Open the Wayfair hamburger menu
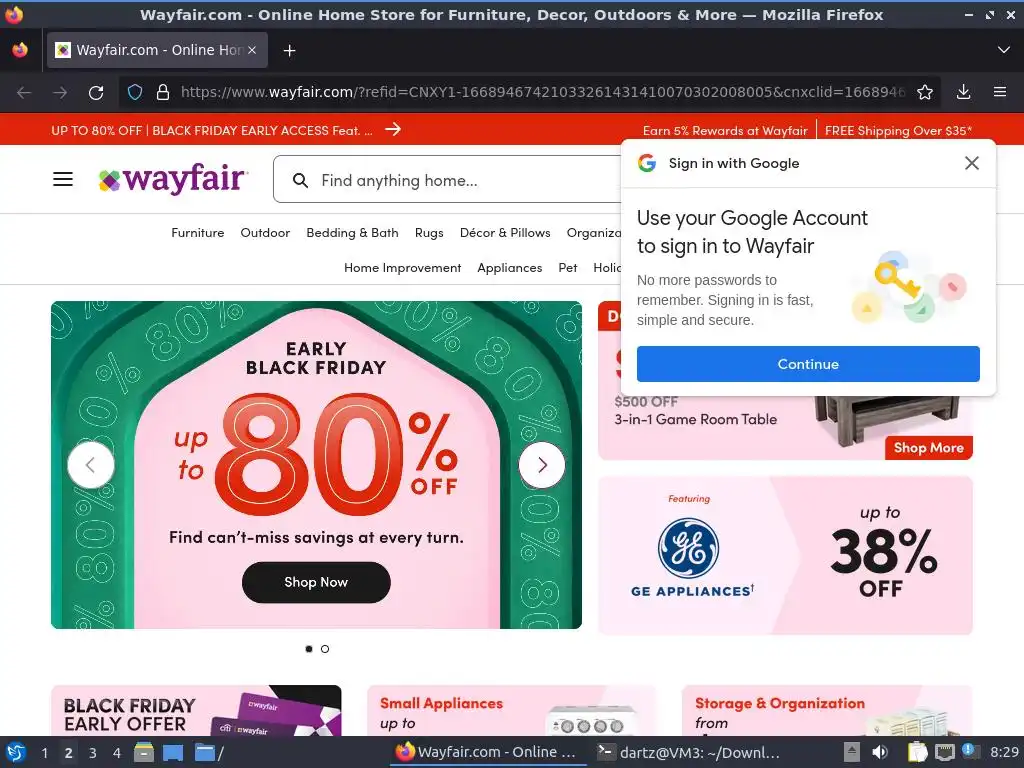The width and height of the screenshot is (1024, 768). [63, 179]
